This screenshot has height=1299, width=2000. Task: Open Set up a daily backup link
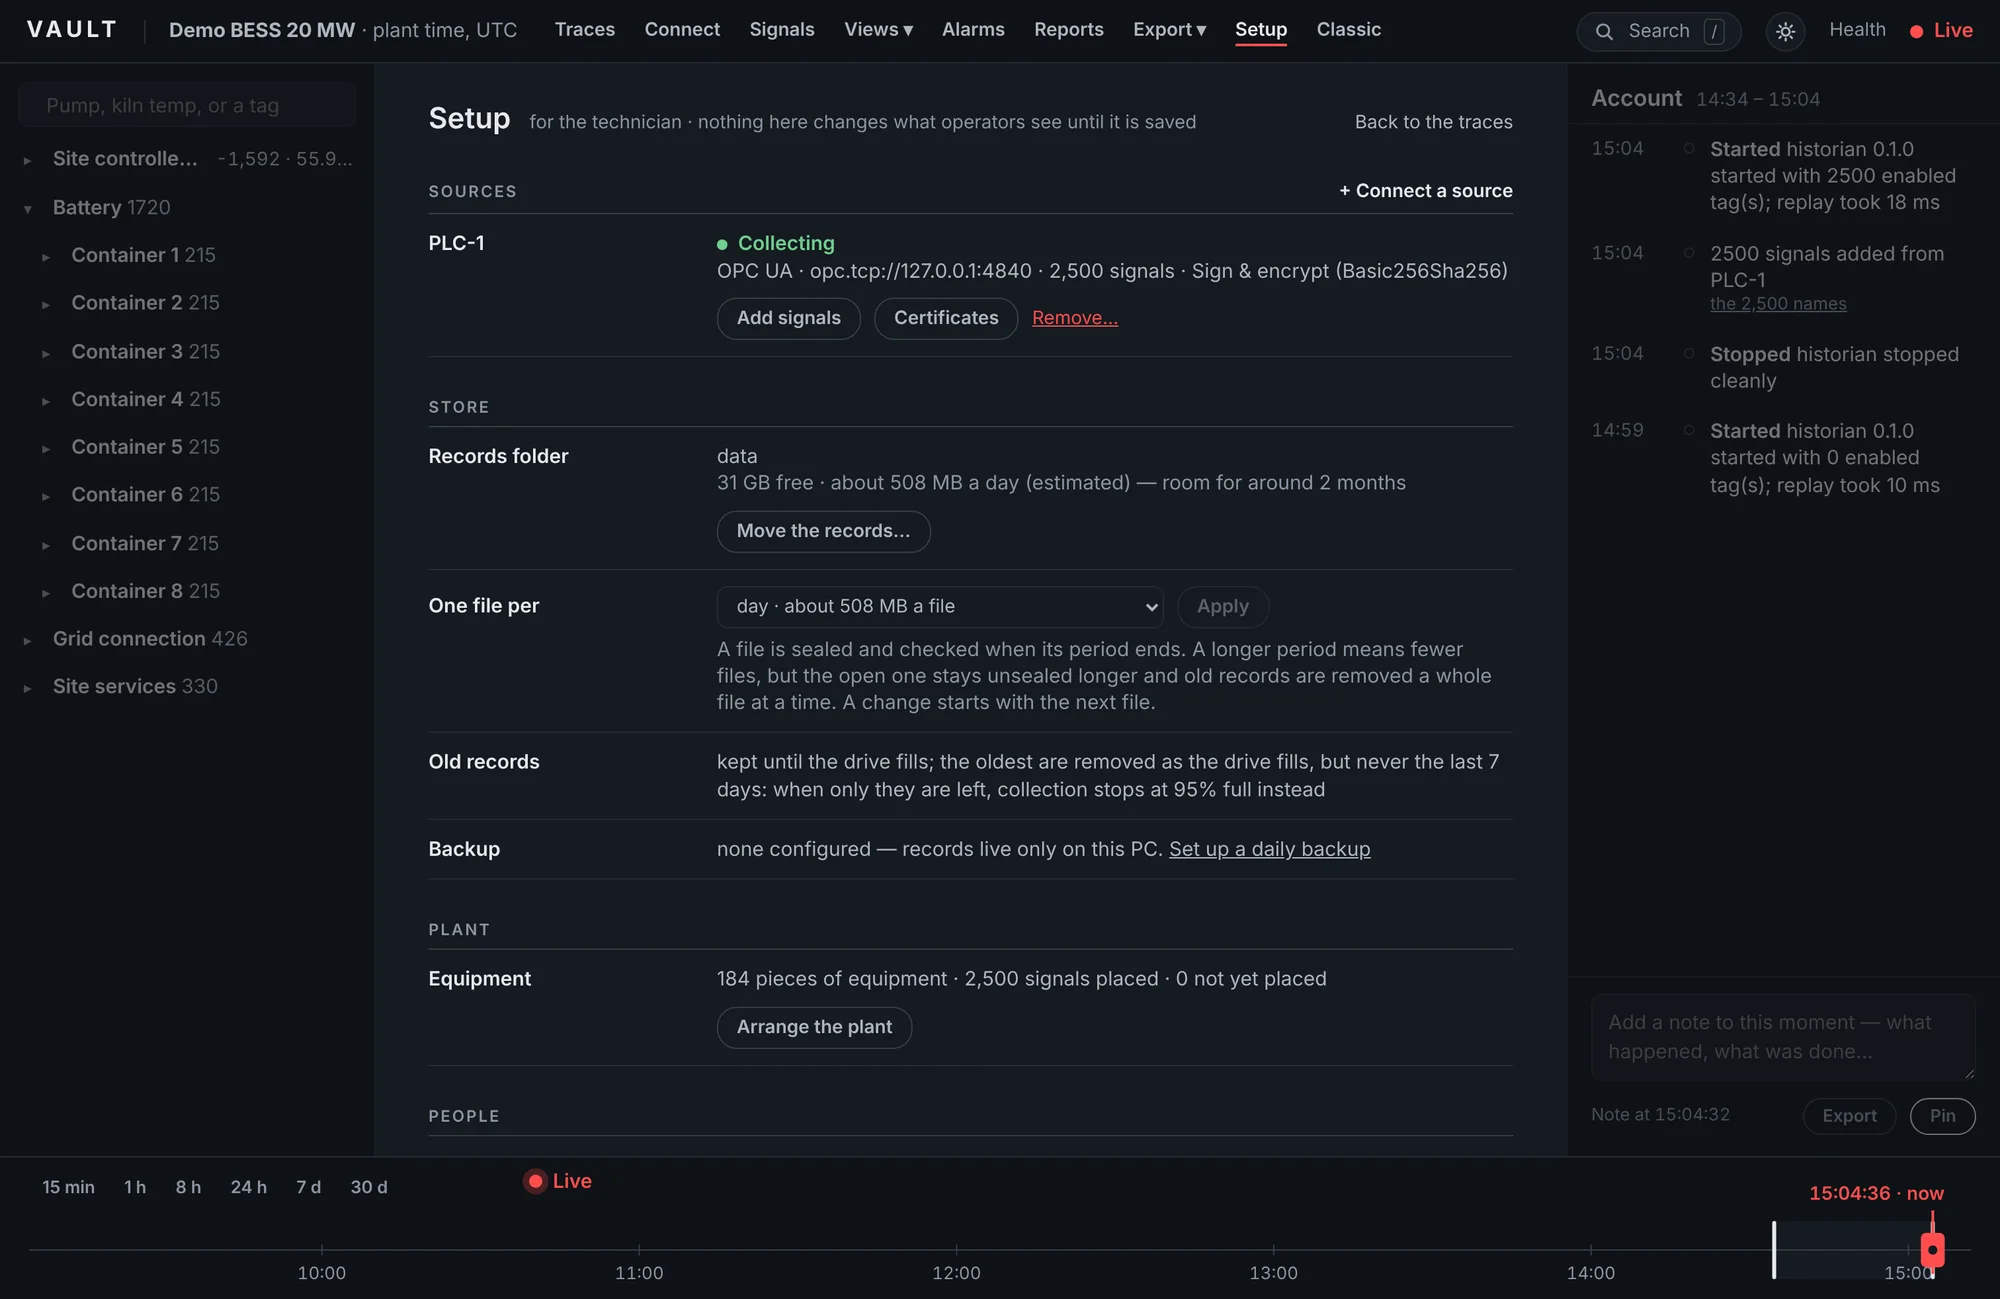1269,849
